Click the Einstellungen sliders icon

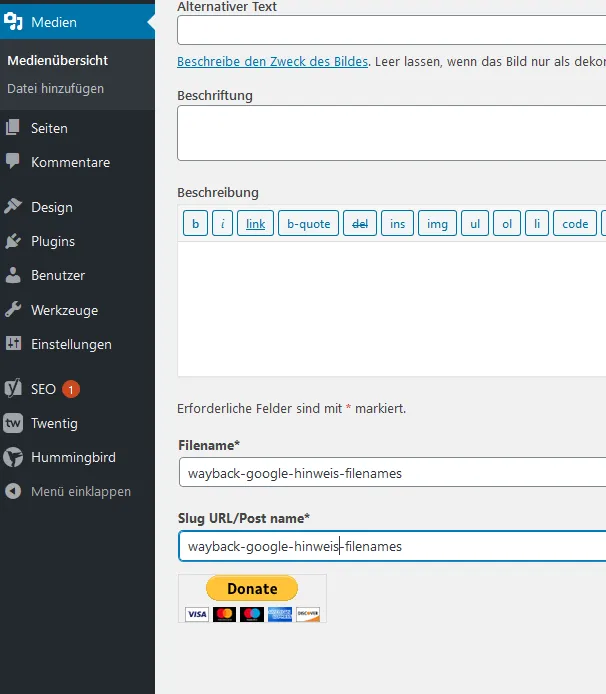point(13,343)
